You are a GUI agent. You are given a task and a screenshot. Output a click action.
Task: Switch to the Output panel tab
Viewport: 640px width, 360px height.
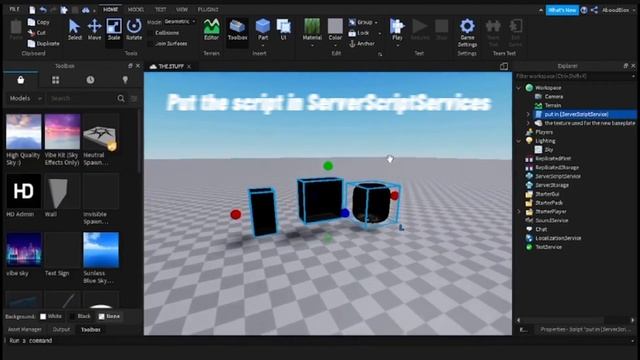(x=61, y=329)
